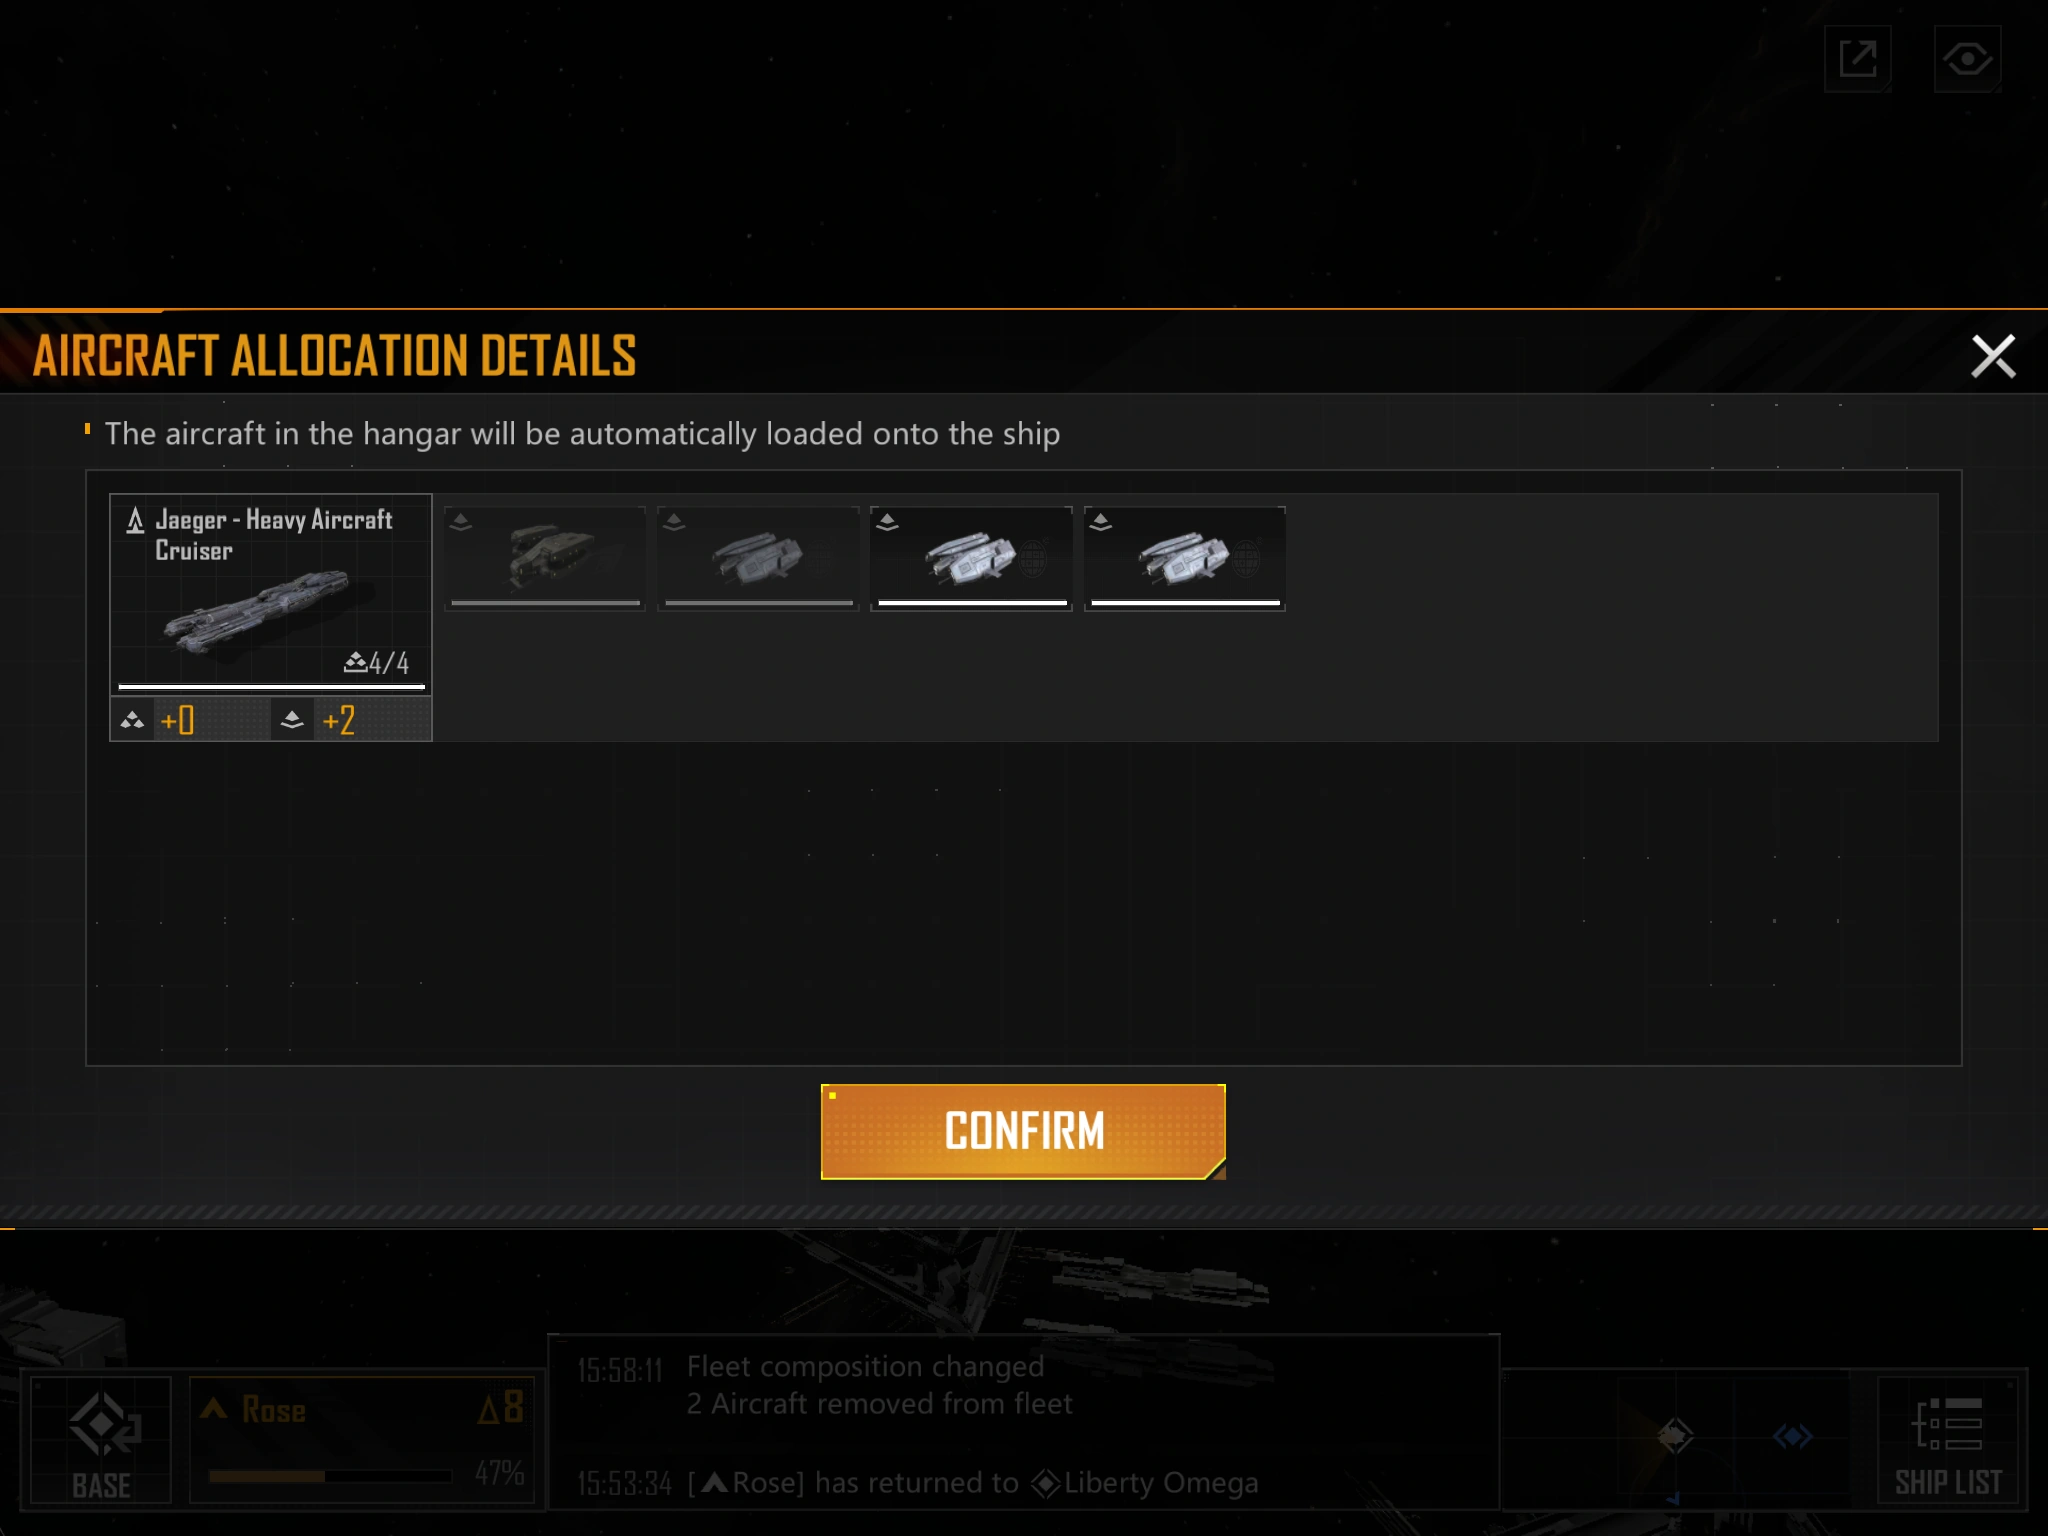Select the fourth highlighted aircraft slot
This screenshot has width=2048, height=1536.
coord(1185,558)
